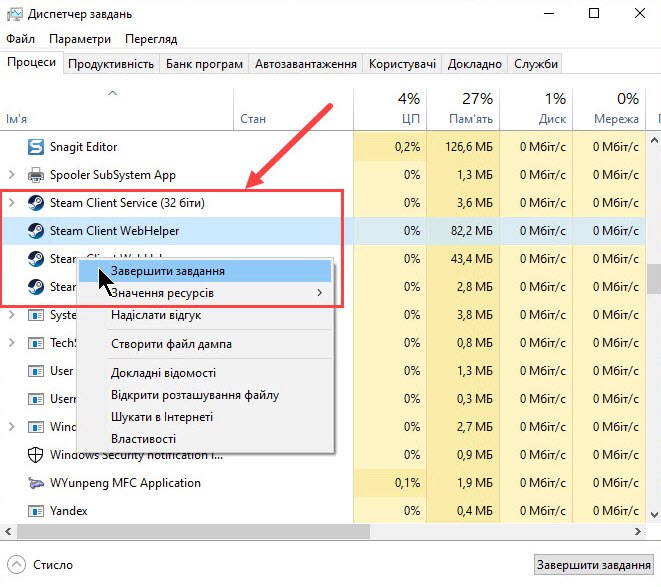The image size is (661, 587).
Task: Switch to the Служби tab
Action: [535, 64]
